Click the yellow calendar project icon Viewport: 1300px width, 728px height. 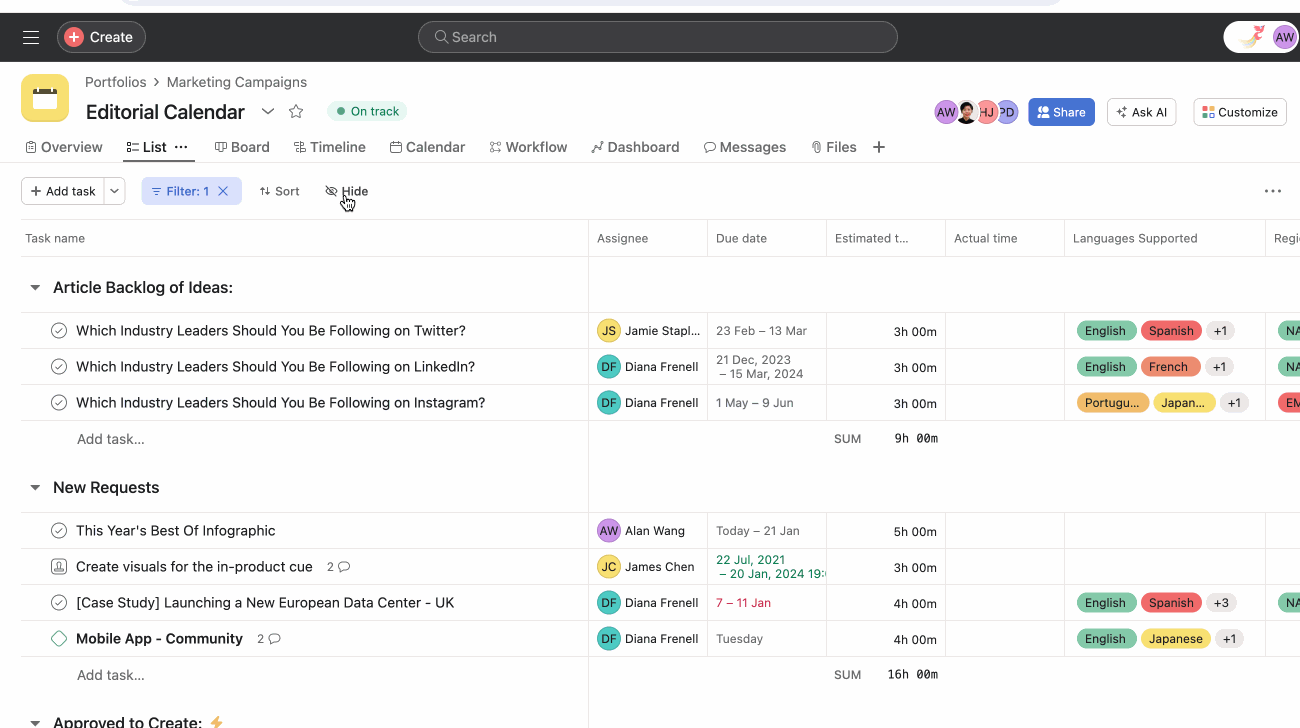[45, 98]
